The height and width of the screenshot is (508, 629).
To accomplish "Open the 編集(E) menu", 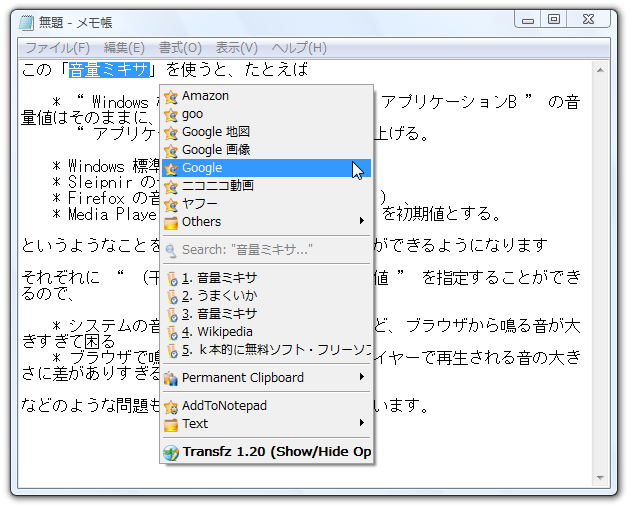I will [124, 48].
